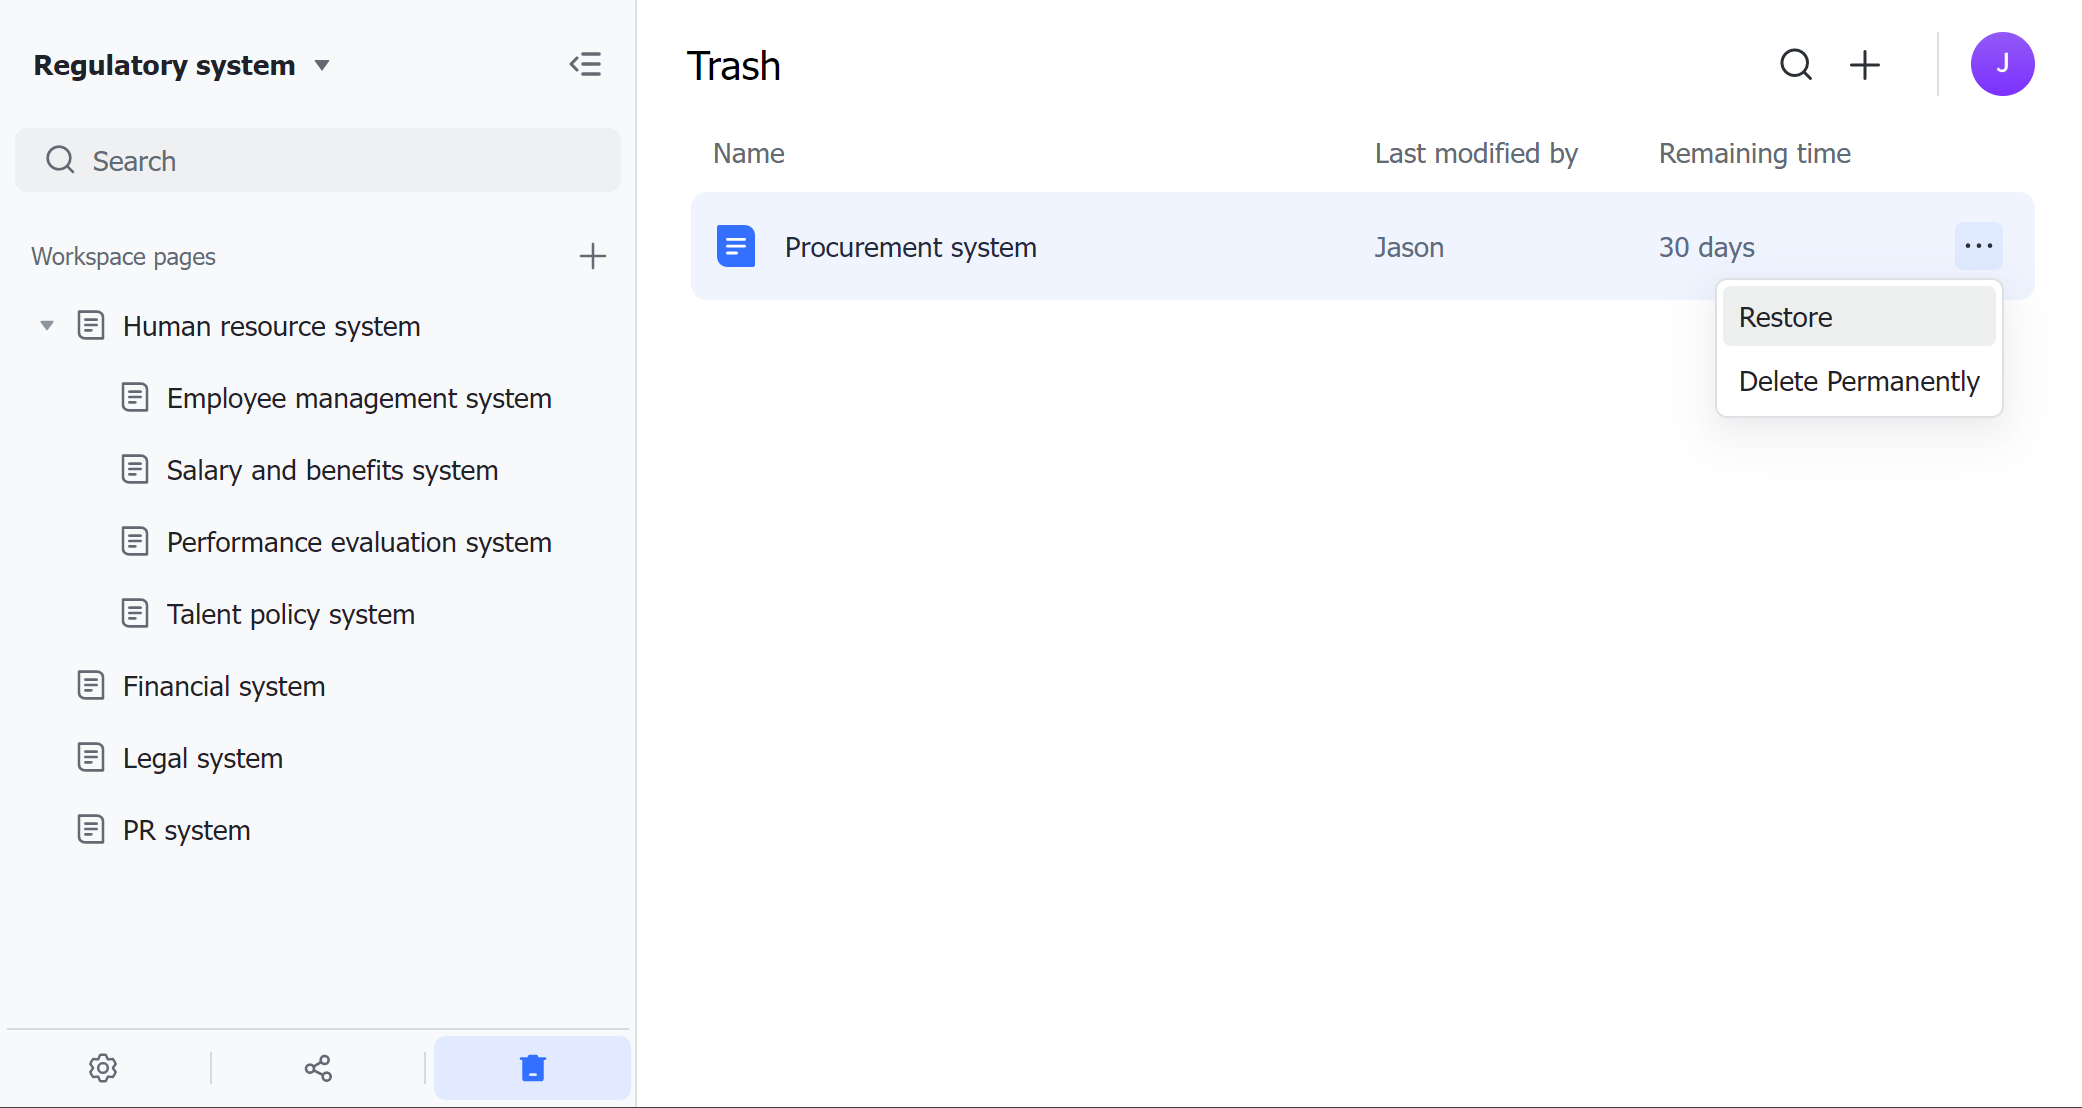Image resolution: width=2082 pixels, height=1108 pixels.
Task: Collapse the sidebar using the collapse icon
Action: pyautogui.click(x=586, y=63)
